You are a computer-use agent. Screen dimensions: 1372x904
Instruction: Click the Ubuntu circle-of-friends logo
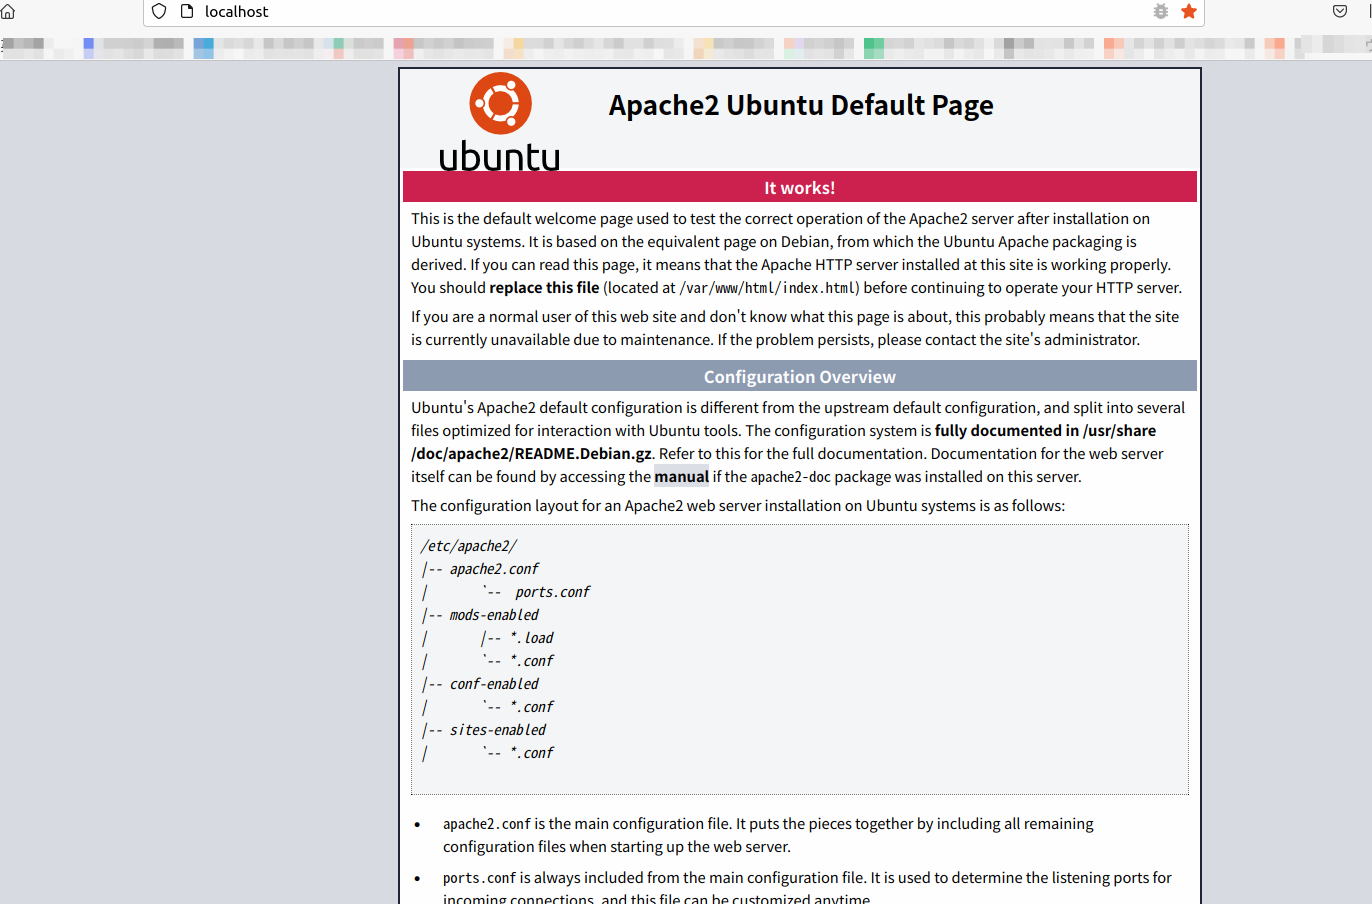coord(499,101)
